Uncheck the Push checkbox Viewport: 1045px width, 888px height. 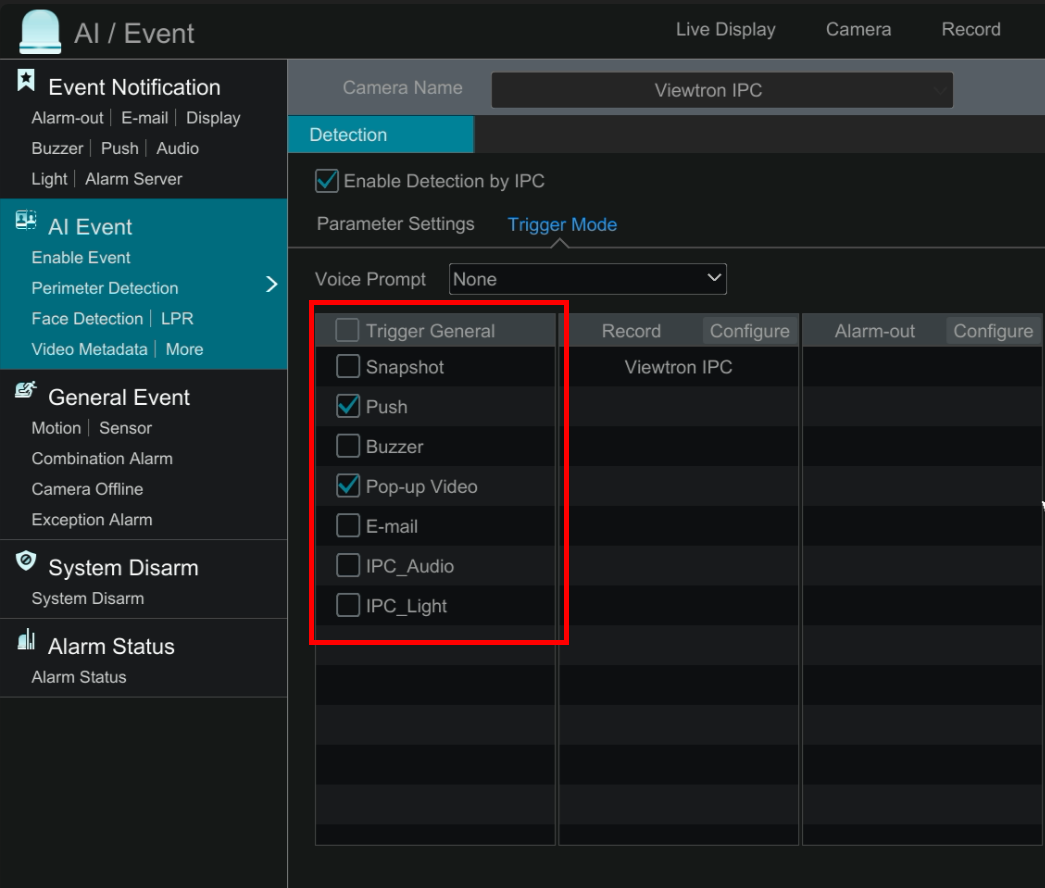(348, 407)
